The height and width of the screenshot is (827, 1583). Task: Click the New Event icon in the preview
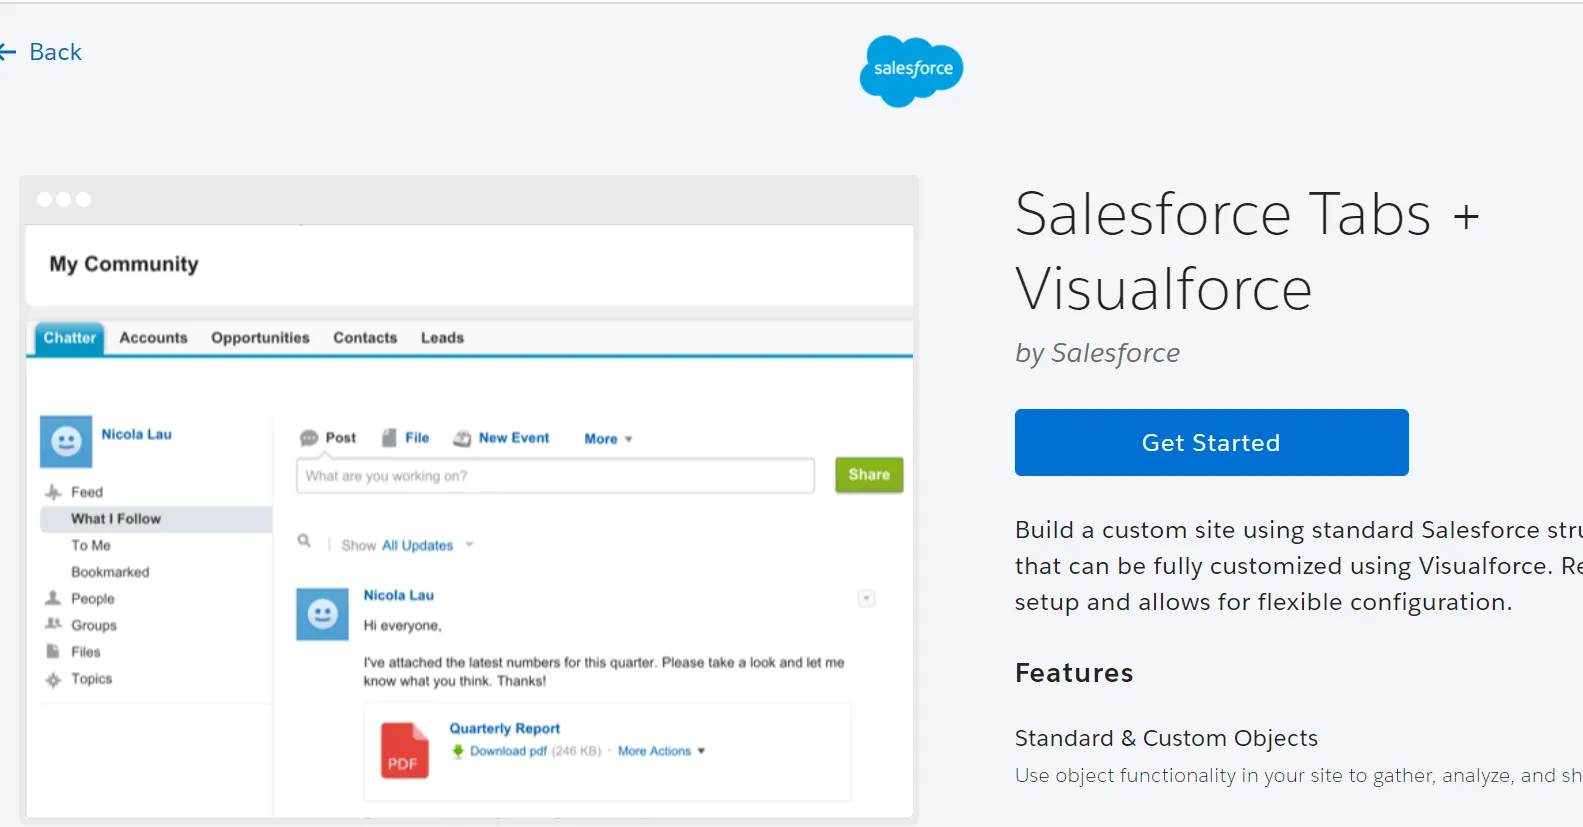click(462, 438)
